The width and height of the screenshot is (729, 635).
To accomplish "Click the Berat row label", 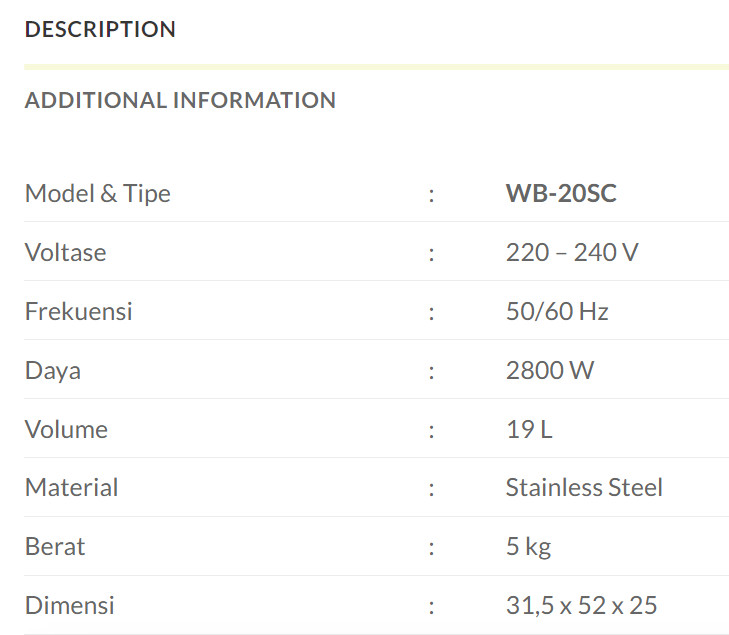I will [55, 546].
